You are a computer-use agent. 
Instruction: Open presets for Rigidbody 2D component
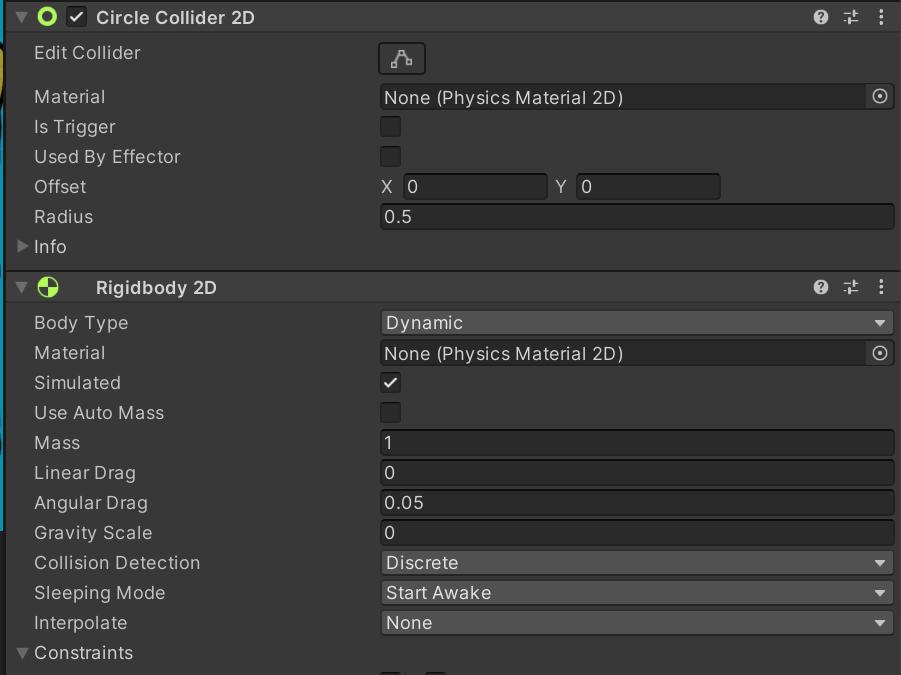click(851, 287)
